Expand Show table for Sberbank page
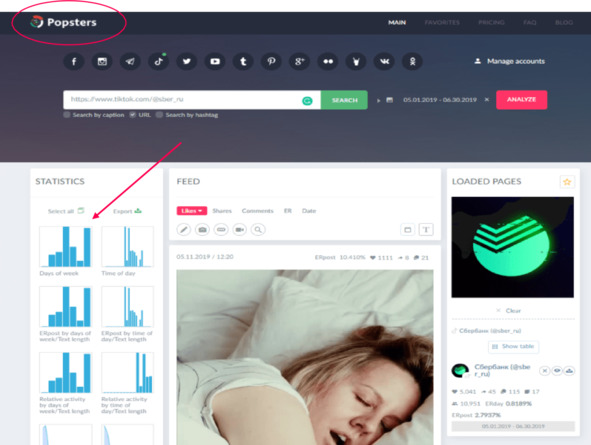Screen dimensions: 591x445 tap(513, 346)
